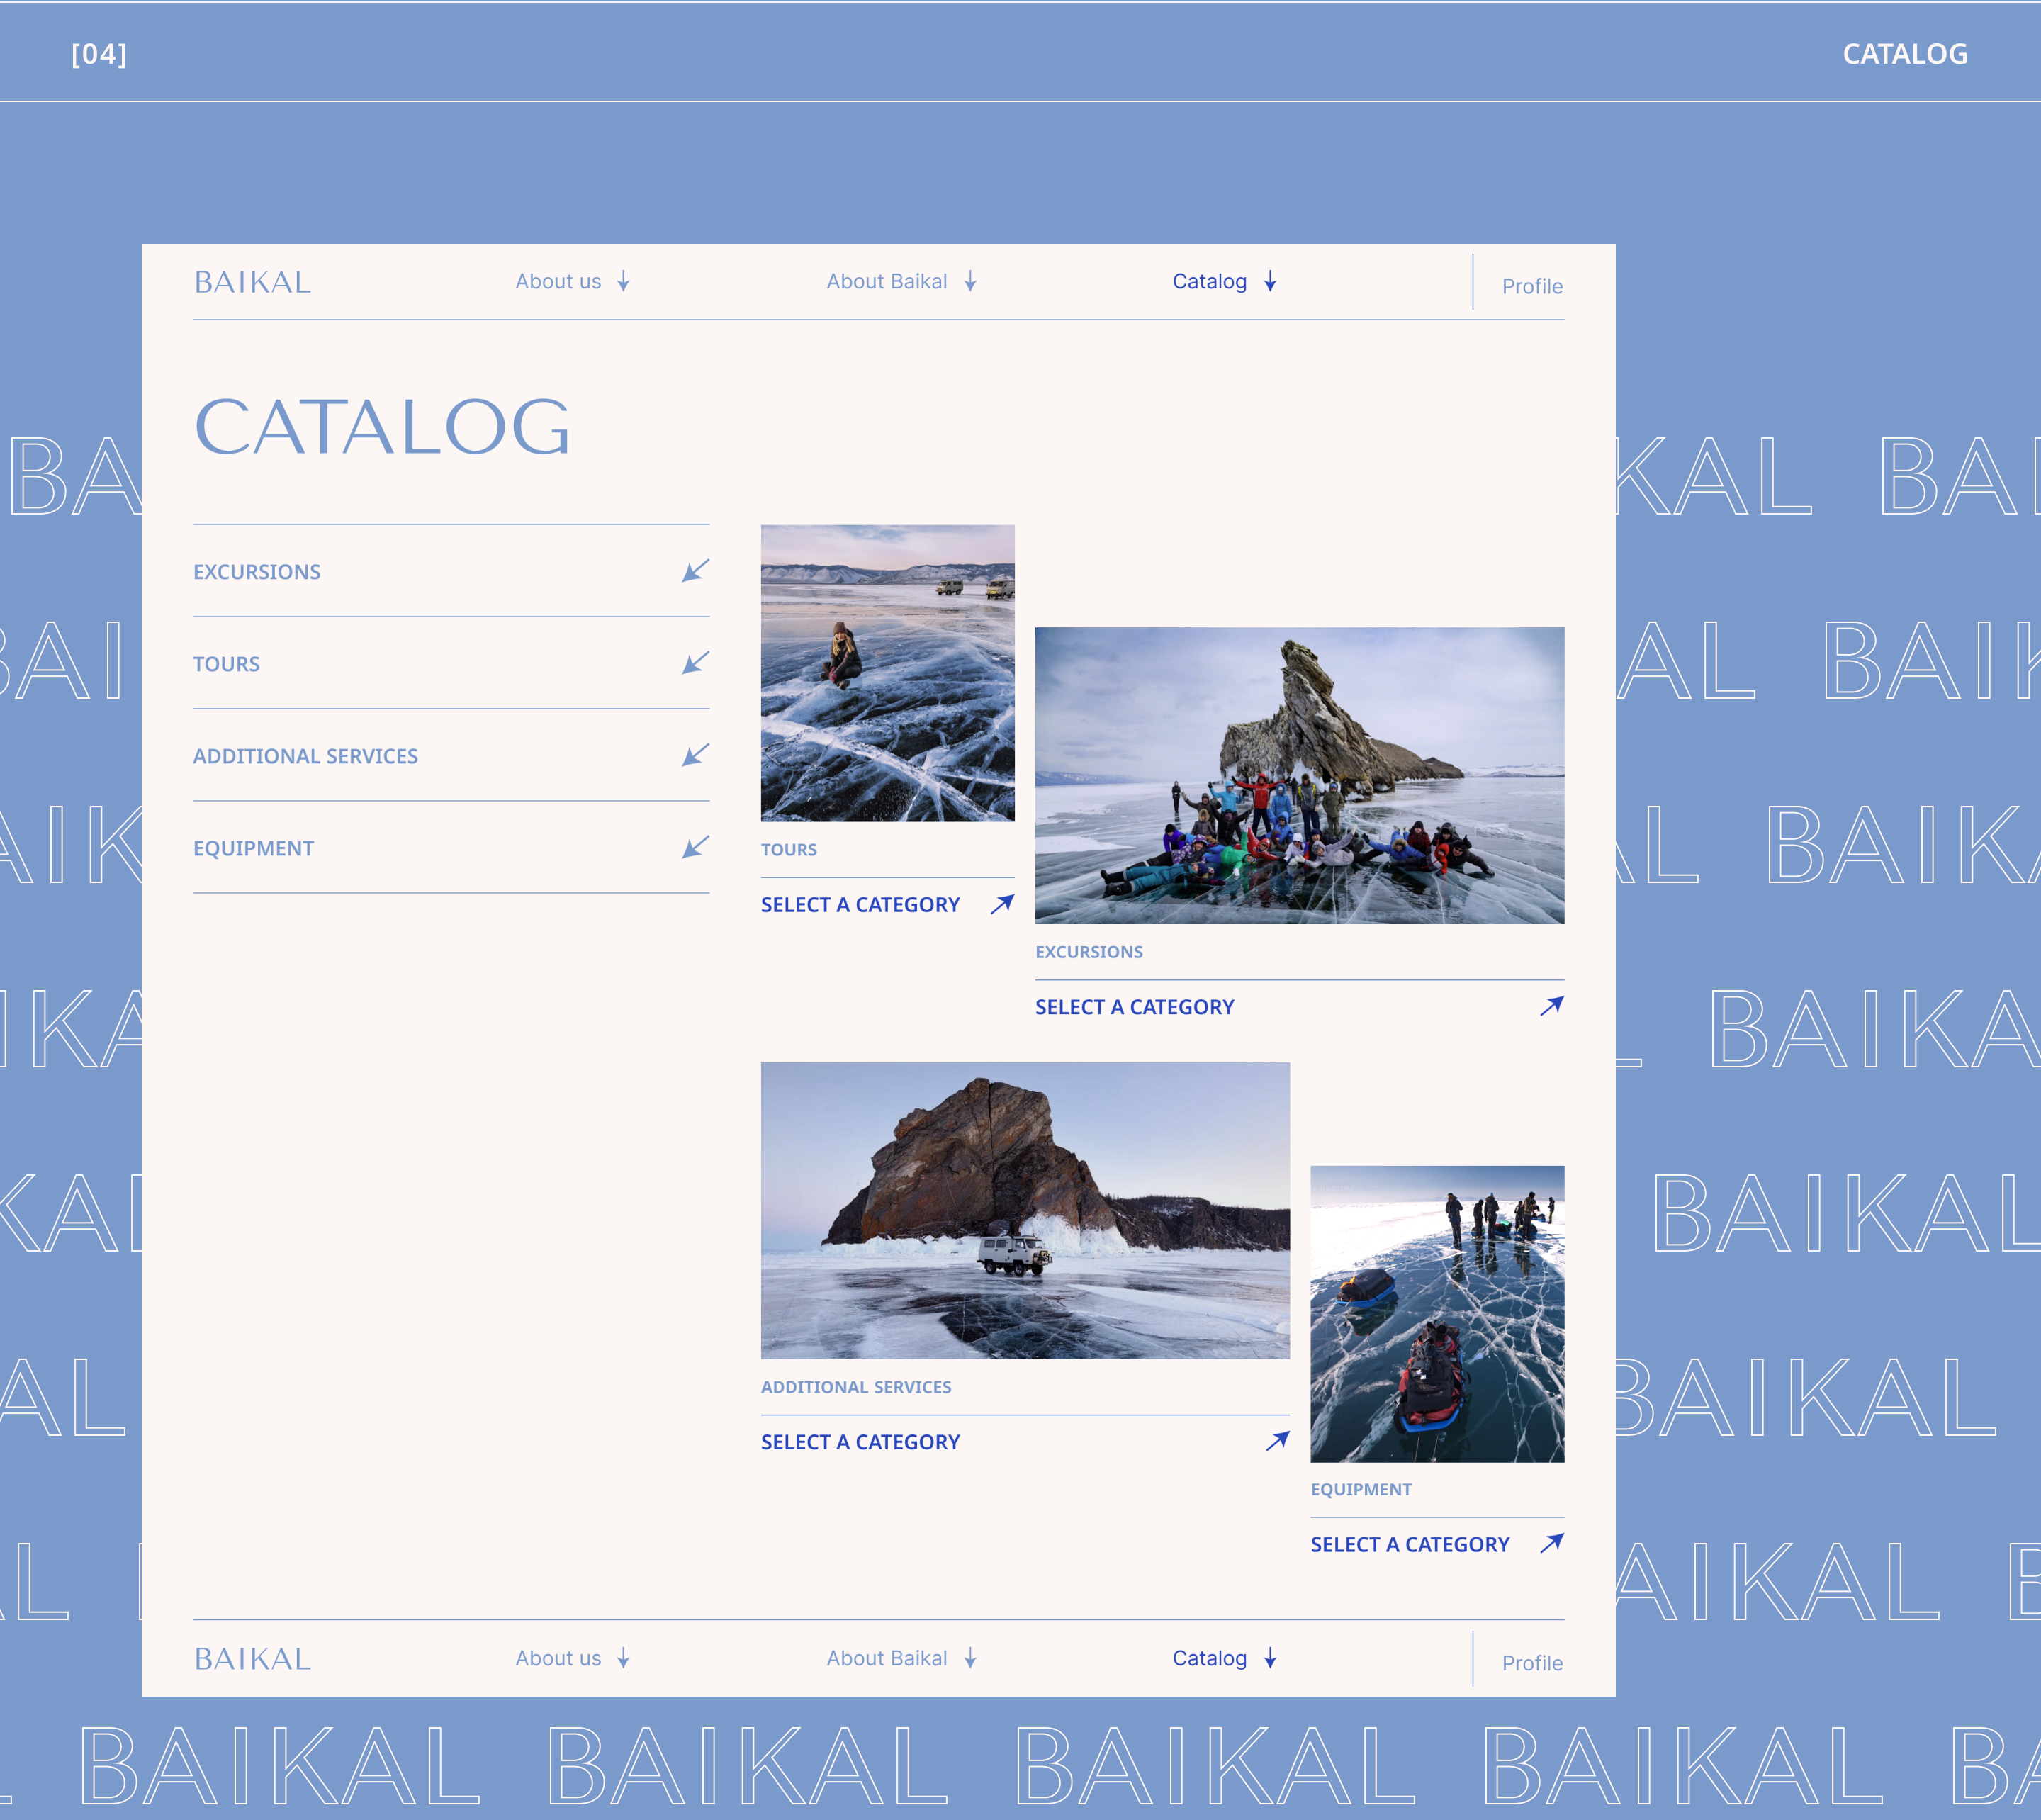The image size is (2041, 1820).
Task: Click arrow icon beside Additional Services item
Action: 695,755
